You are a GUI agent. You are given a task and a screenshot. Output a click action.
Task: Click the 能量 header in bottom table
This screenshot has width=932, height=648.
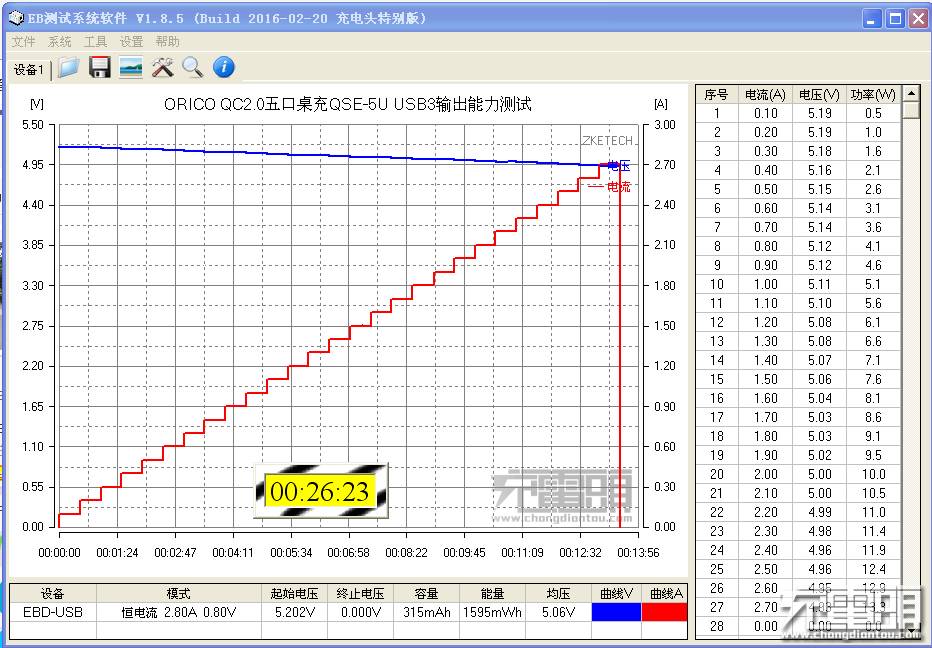(x=492, y=593)
